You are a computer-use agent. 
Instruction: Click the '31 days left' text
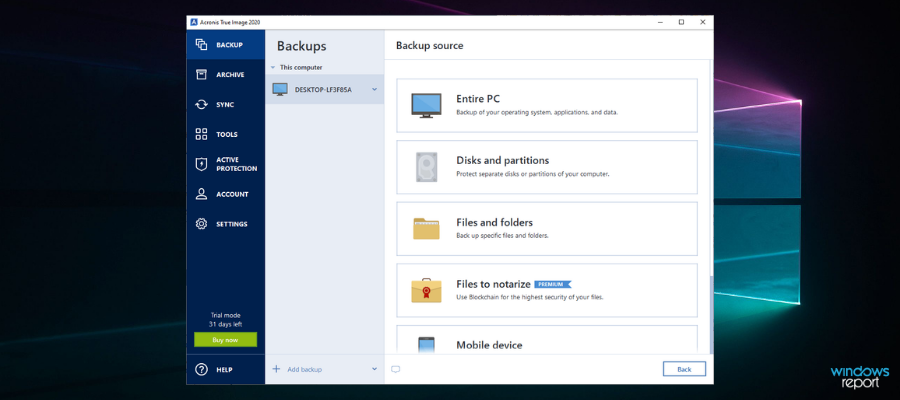point(226,324)
